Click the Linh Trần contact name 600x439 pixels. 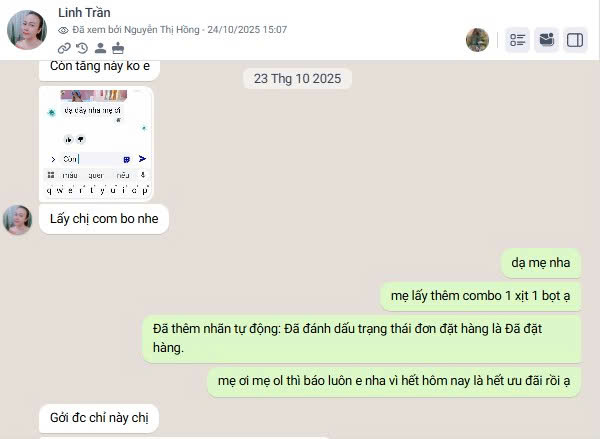click(x=84, y=13)
